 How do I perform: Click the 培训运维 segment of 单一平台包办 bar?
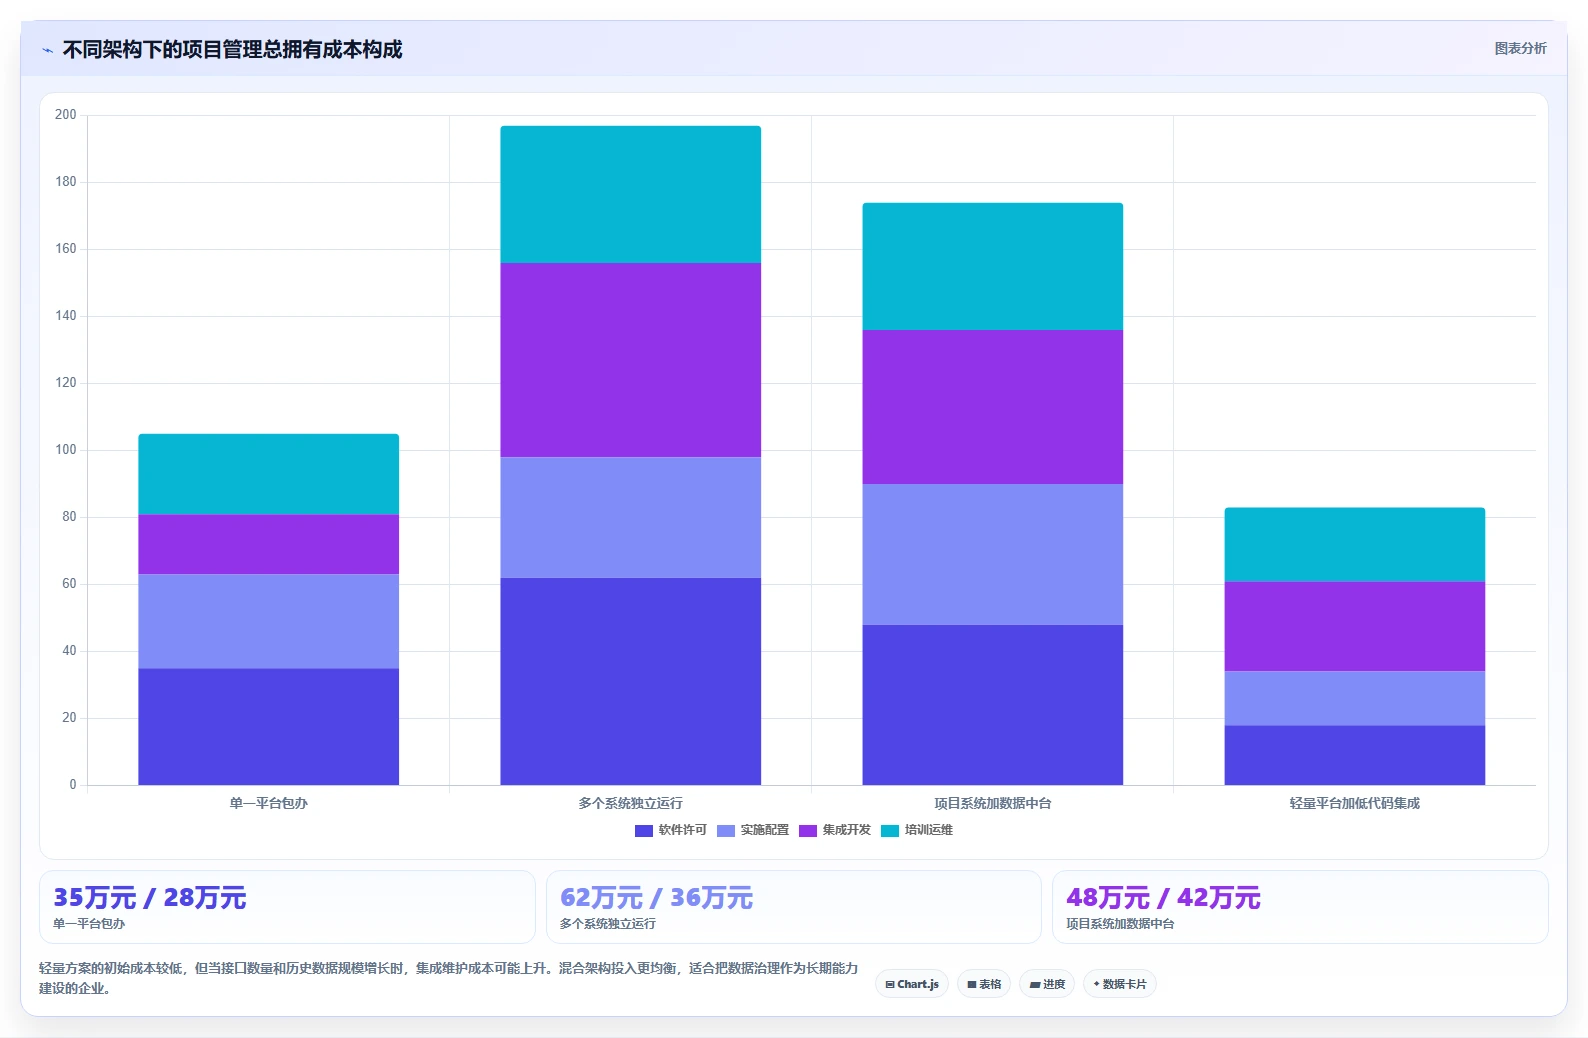(x=268, y=474)
